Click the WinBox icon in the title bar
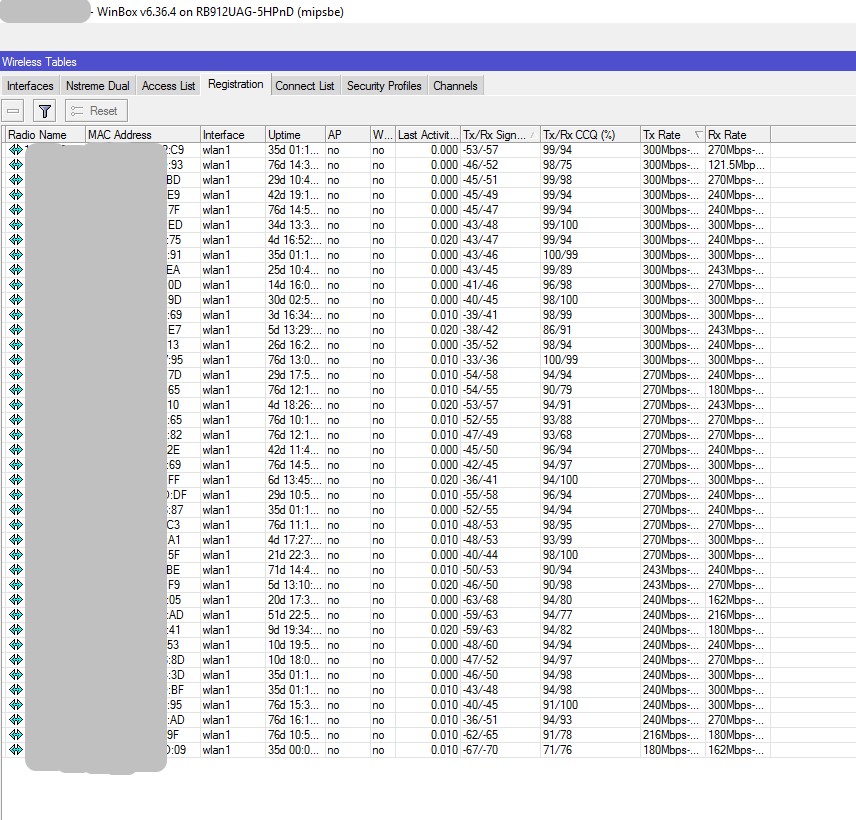This screenshot has height=820, width=856. 10,12
